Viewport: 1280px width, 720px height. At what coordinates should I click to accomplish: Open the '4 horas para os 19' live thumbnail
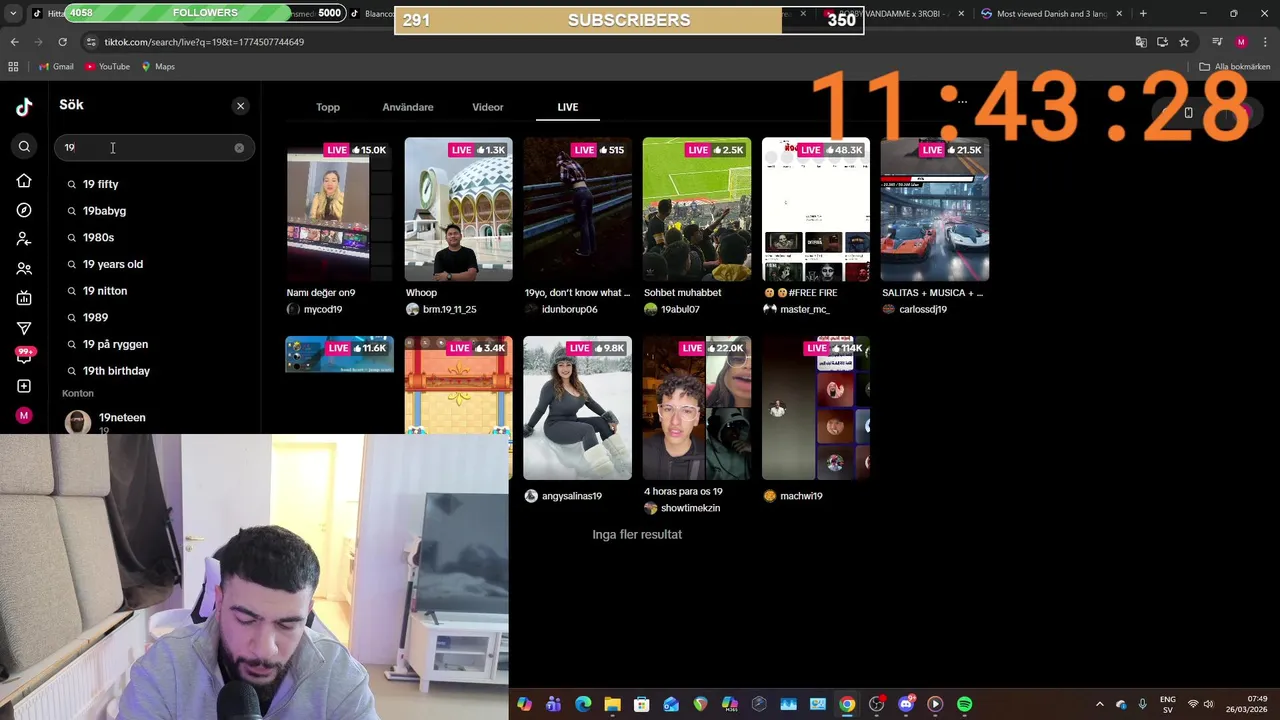696,408
